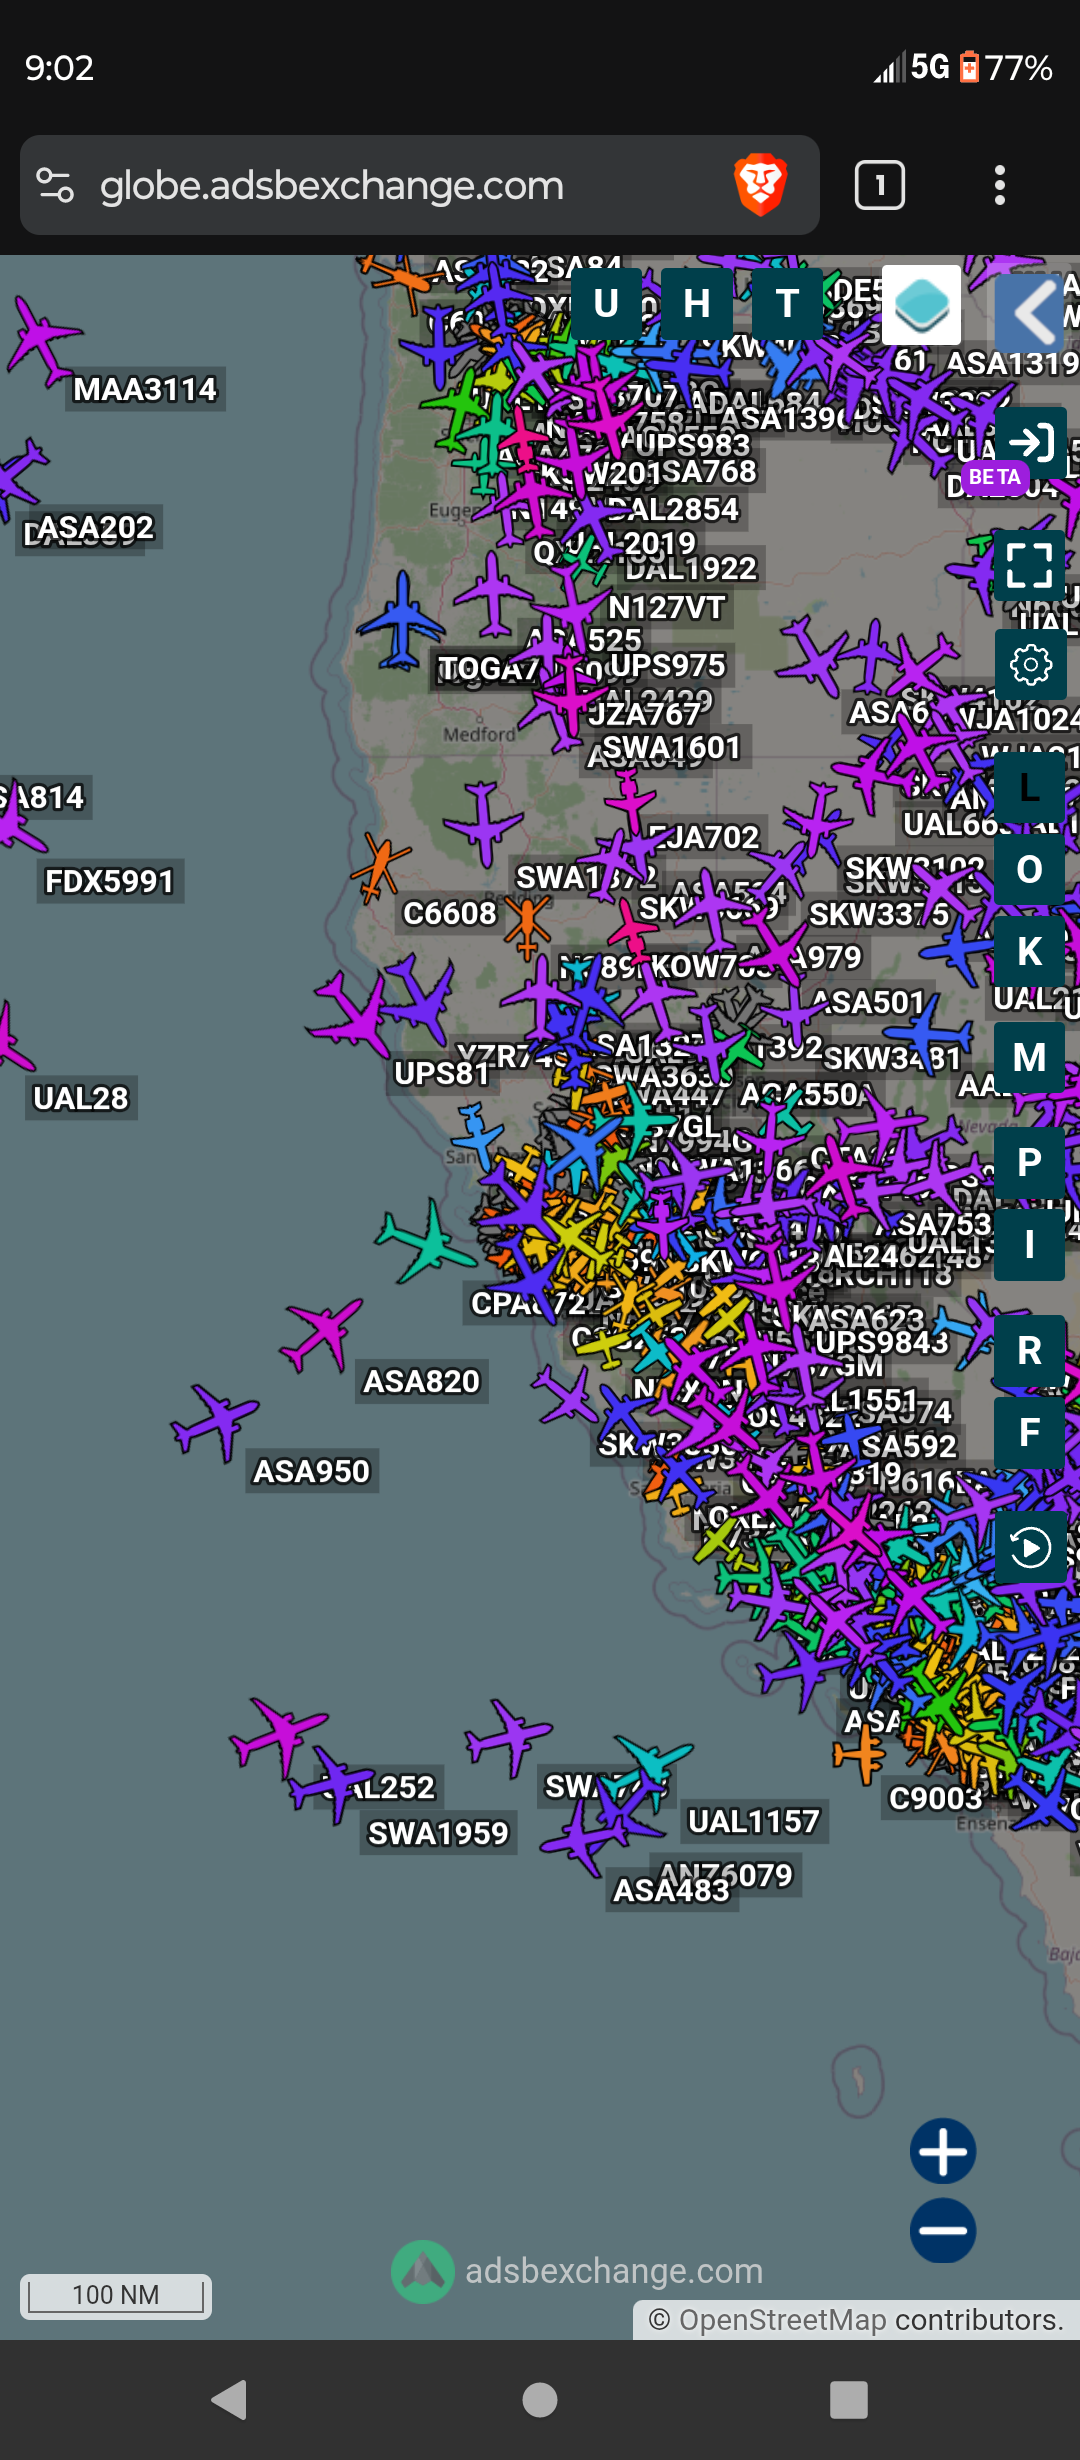The height and width of the screenshot is (2460, 1080).
Task: Select the C9003 flight label
Action: point(936,1799)
